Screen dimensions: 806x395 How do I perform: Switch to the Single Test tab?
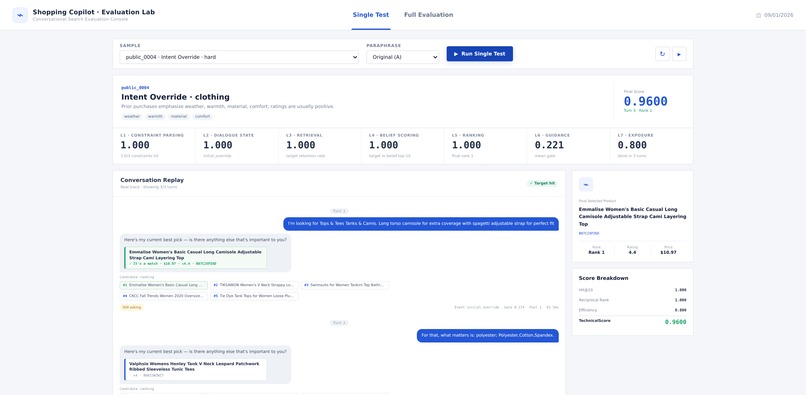[371, 15]
